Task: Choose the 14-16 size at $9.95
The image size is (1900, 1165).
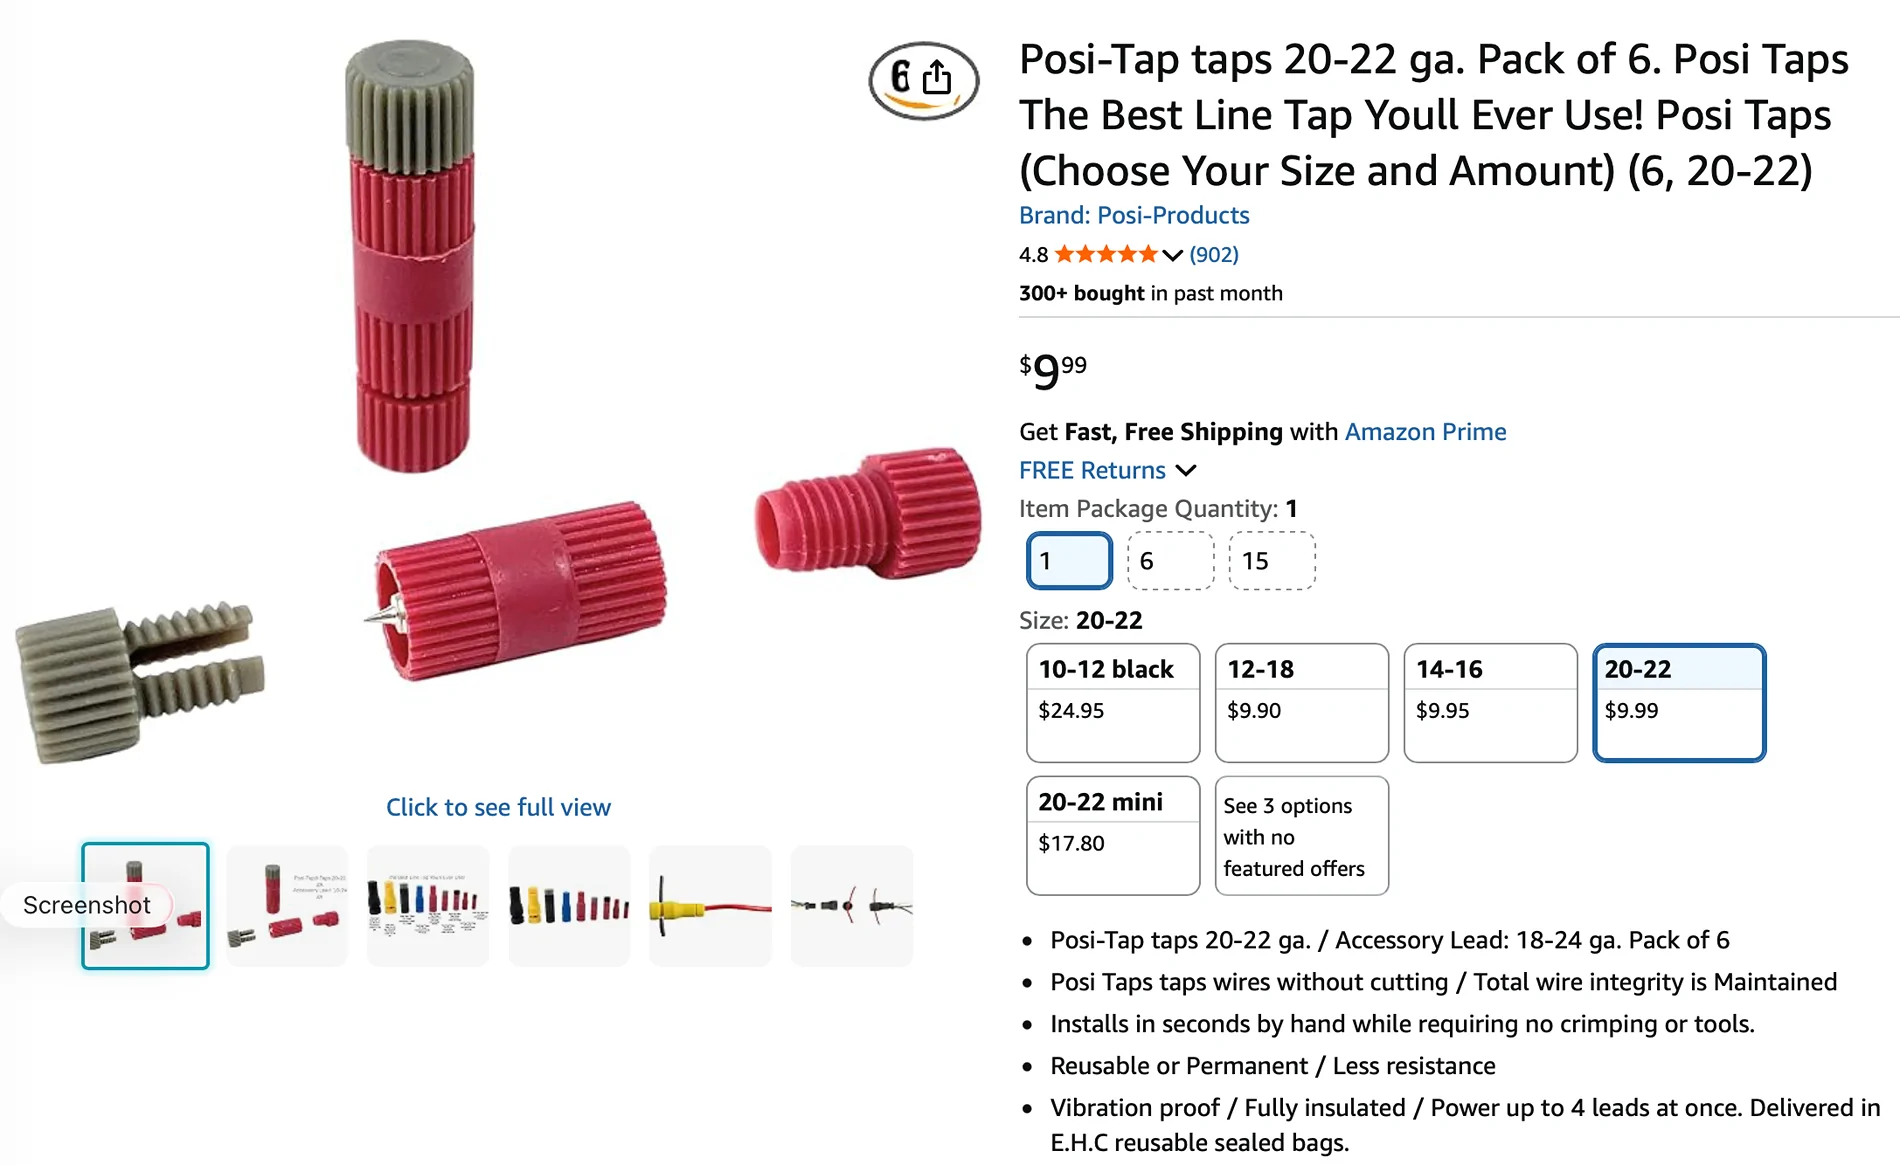Action: 1490,703
